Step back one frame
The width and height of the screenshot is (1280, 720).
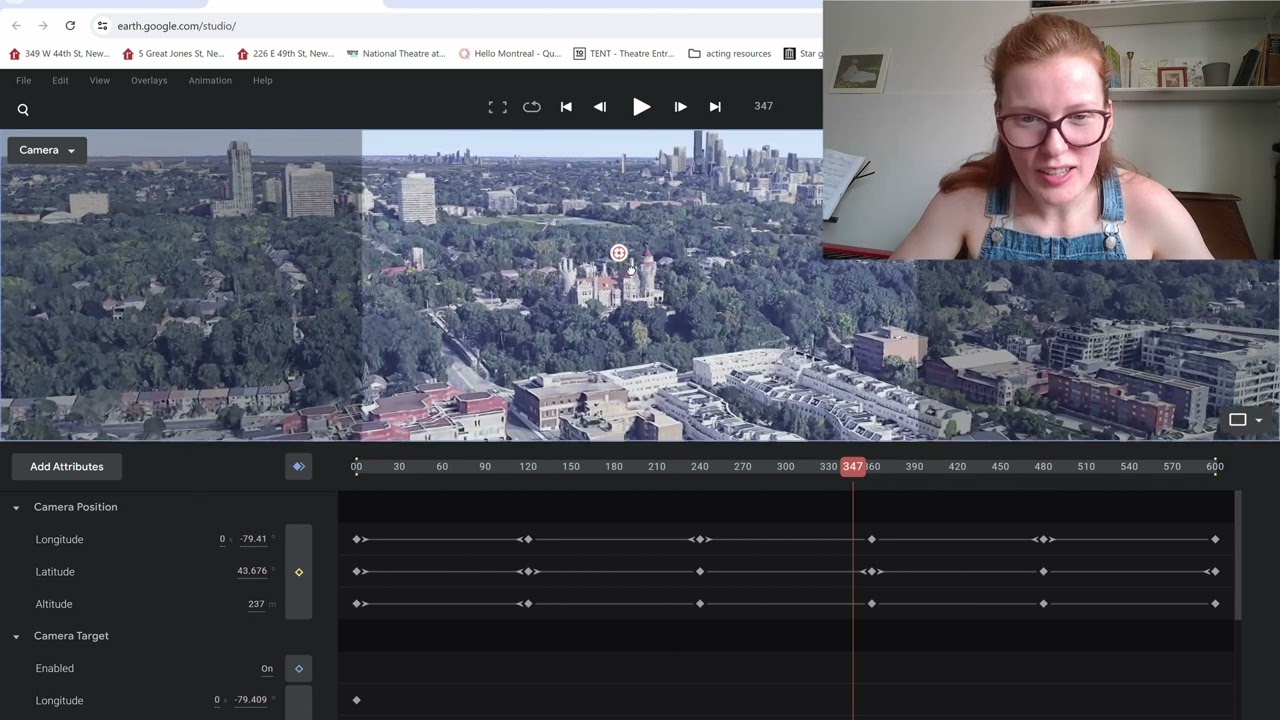[x=600, y=107]
